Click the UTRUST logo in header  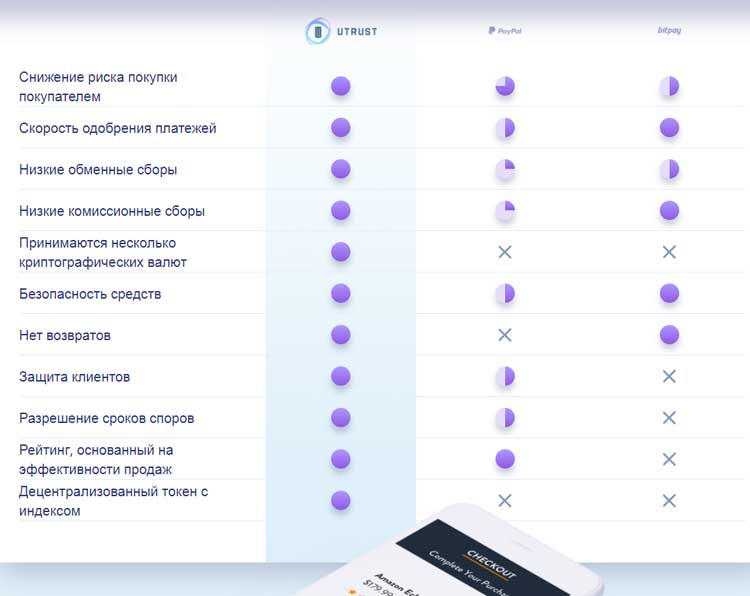(342, 31)
